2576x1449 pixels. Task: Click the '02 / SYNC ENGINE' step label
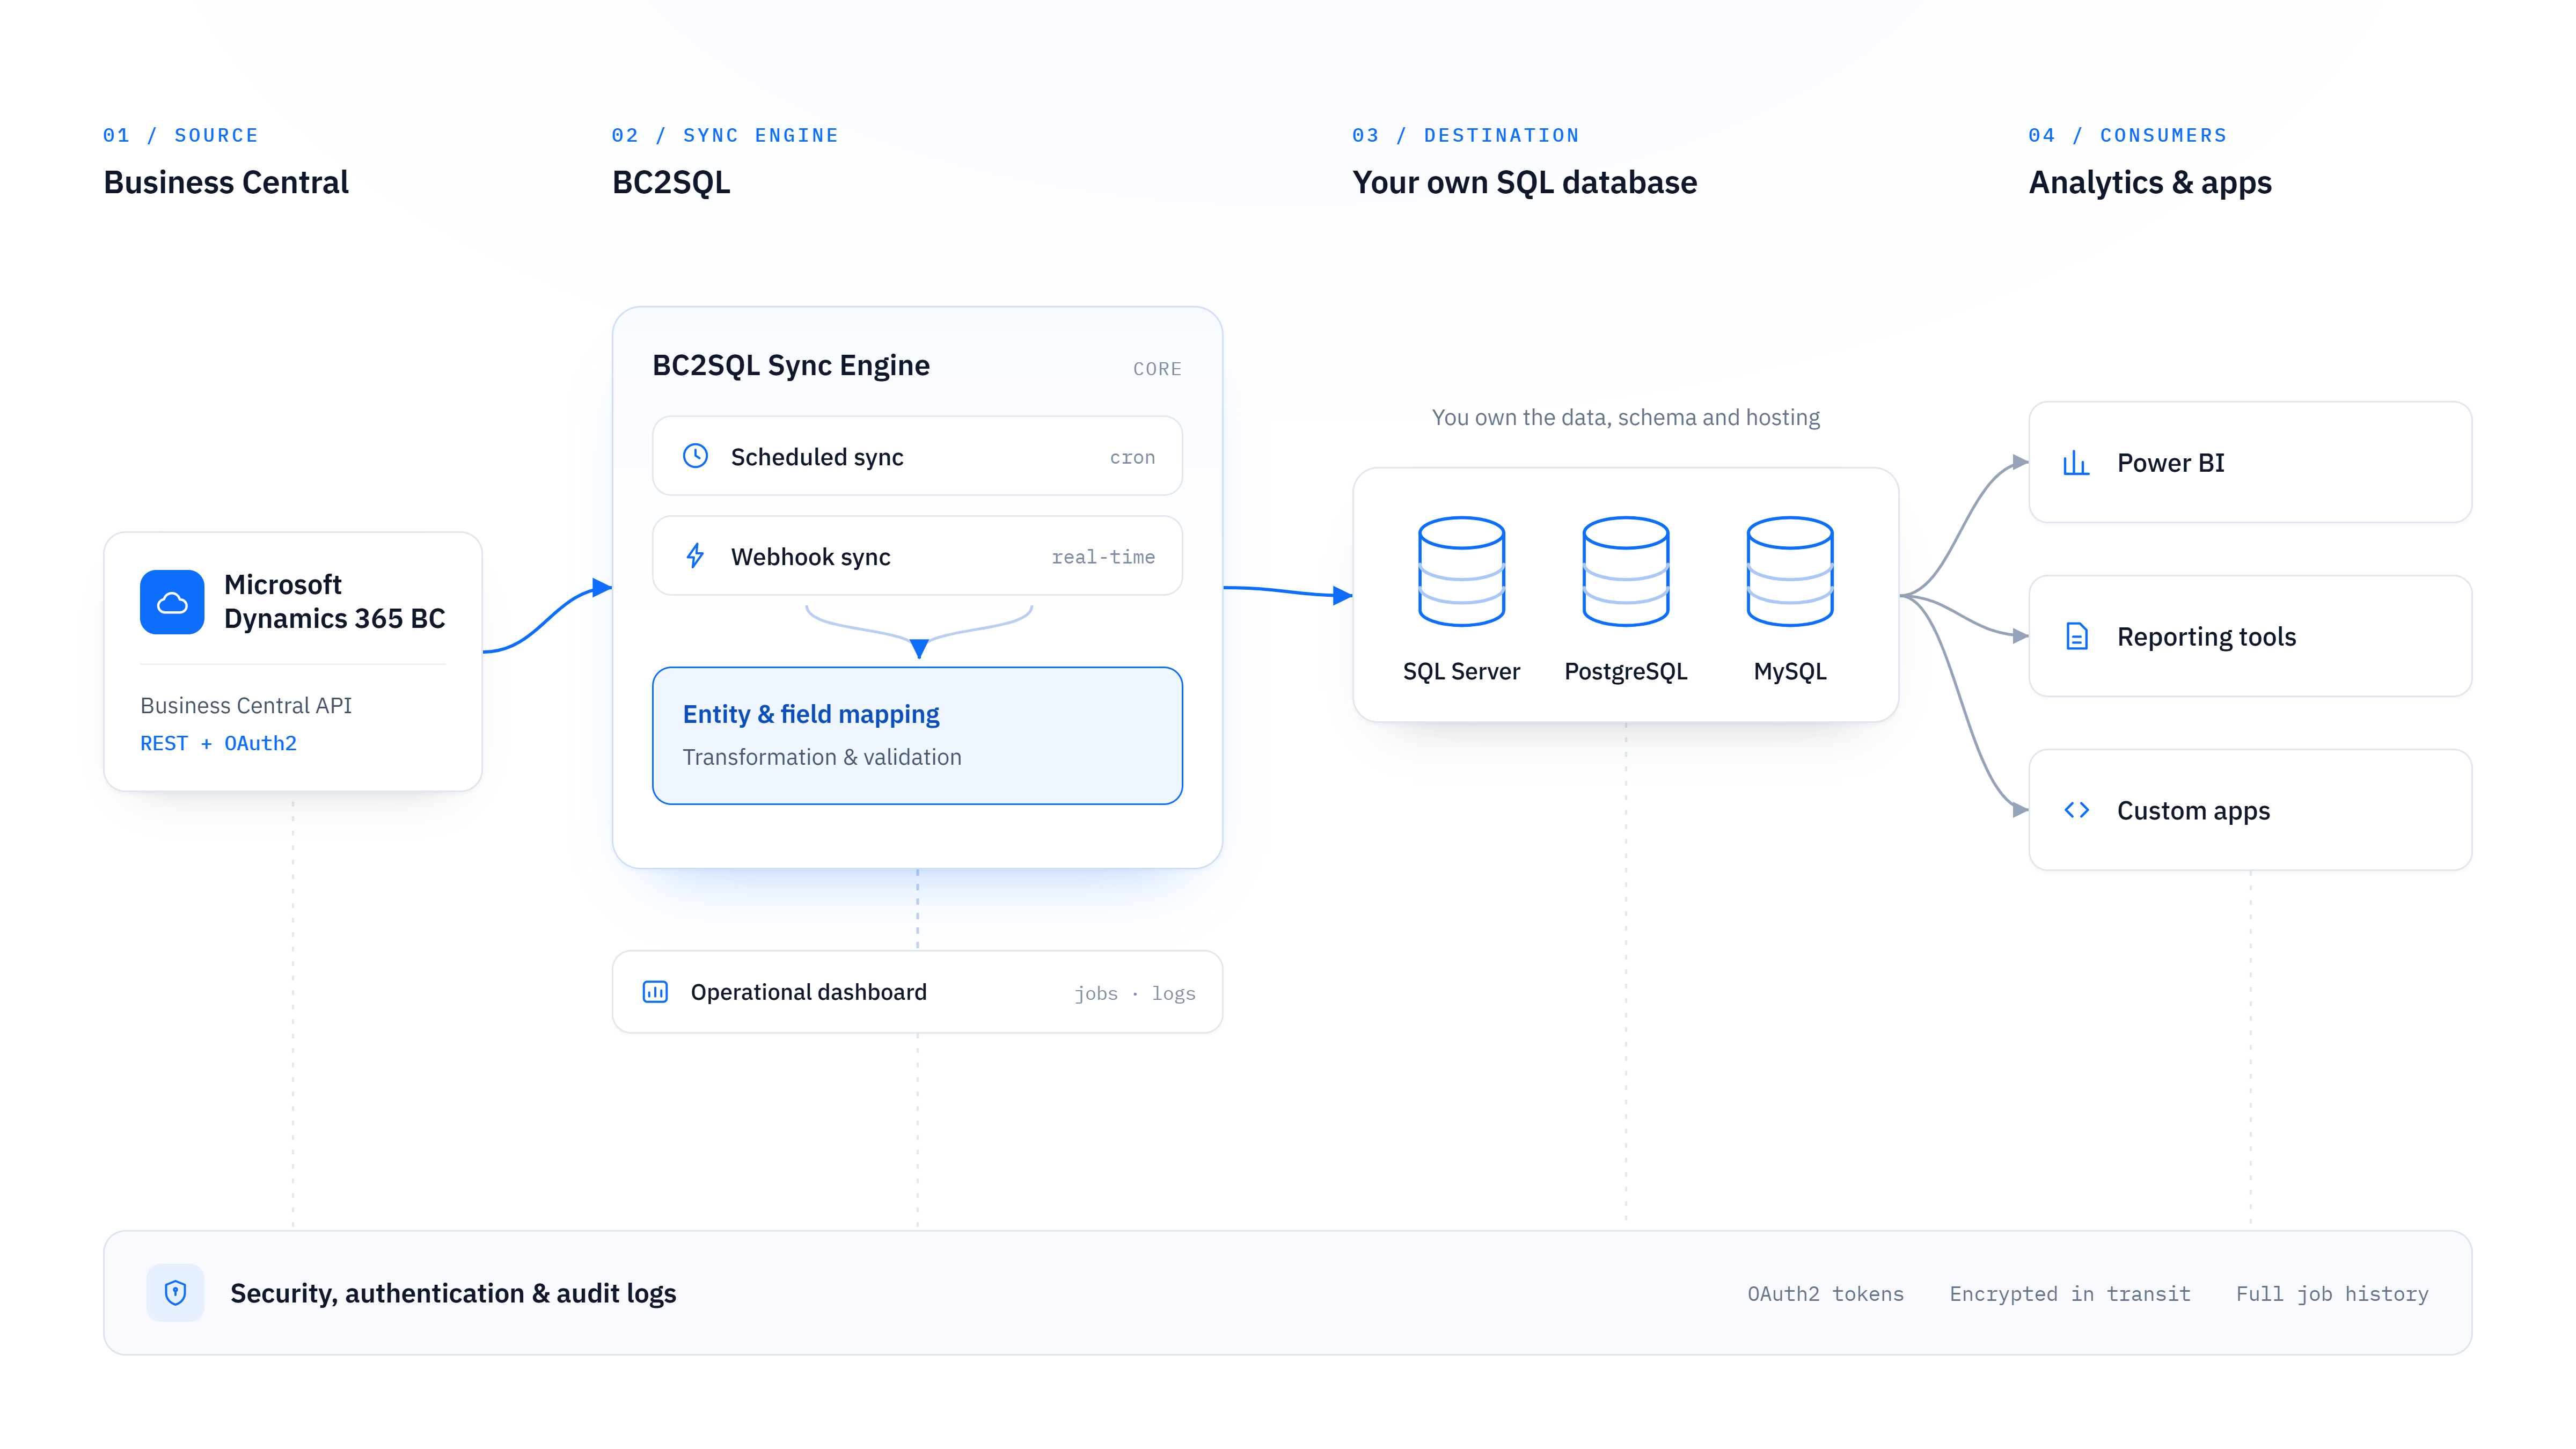[725, 136]
